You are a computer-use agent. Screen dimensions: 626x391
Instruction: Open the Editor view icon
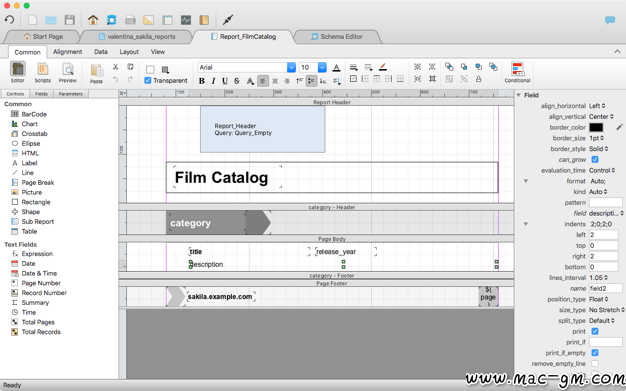coord(18,72)
